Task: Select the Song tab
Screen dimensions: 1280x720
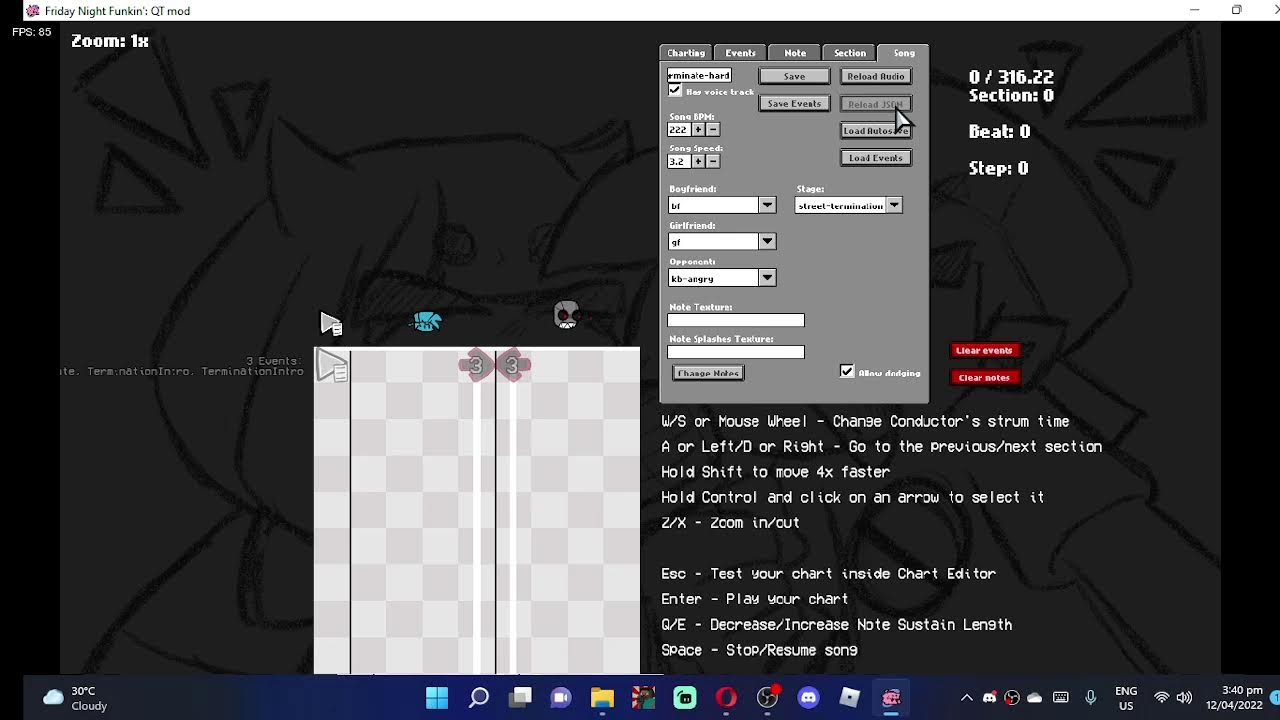Action: (904, 52)
